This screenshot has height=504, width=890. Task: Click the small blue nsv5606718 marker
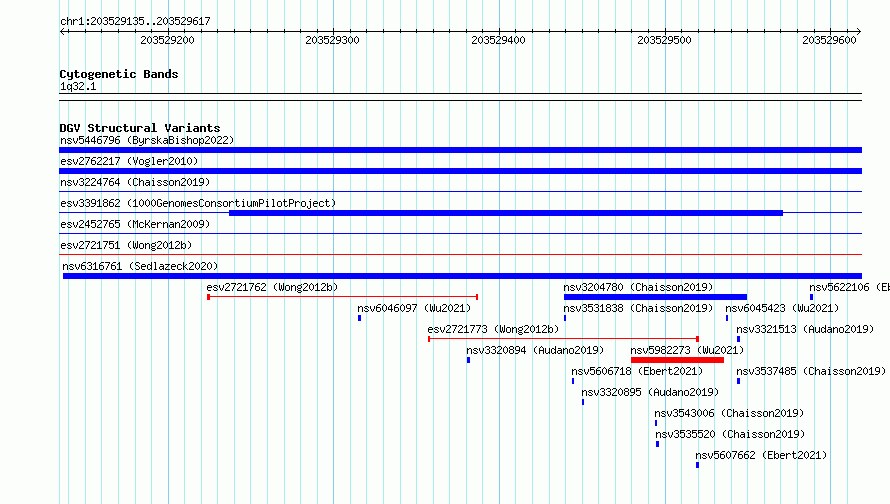[x=573, y=381]
